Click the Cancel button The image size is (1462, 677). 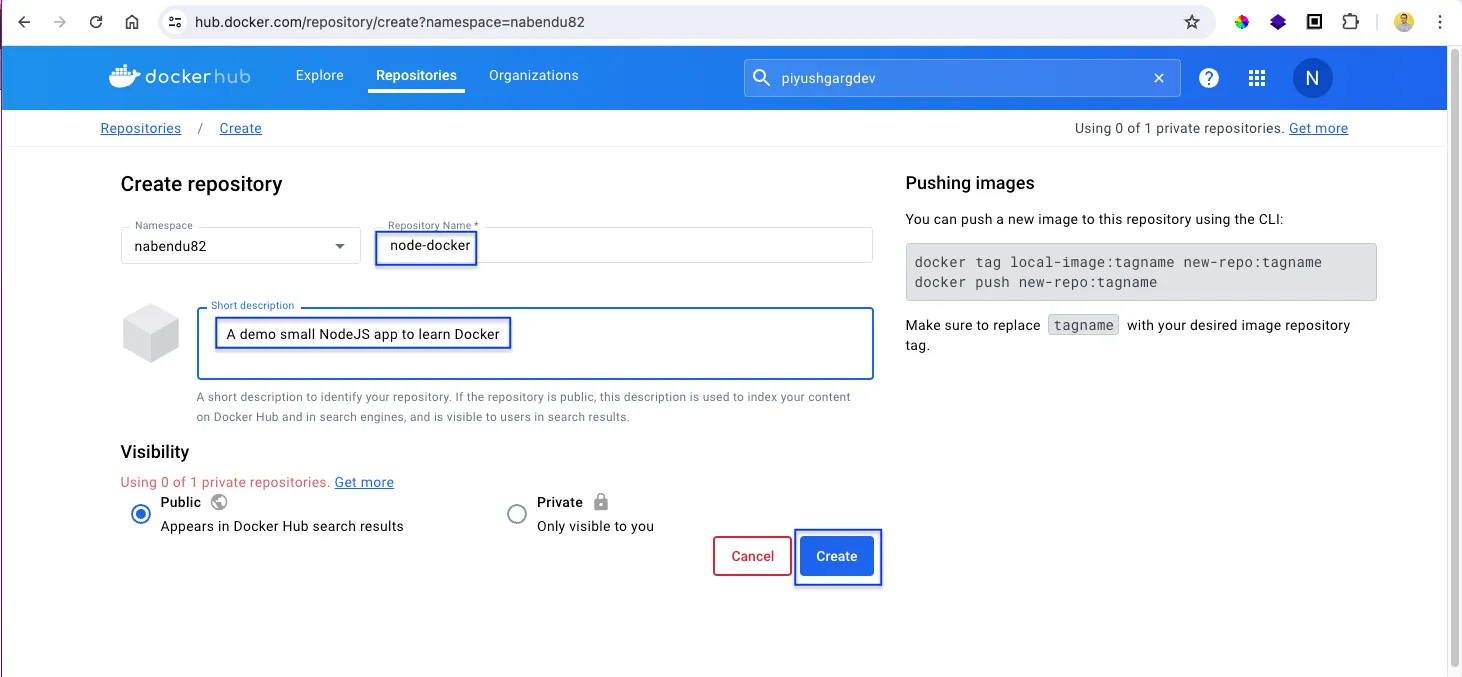pyautogui.click(x=753, y=556)
